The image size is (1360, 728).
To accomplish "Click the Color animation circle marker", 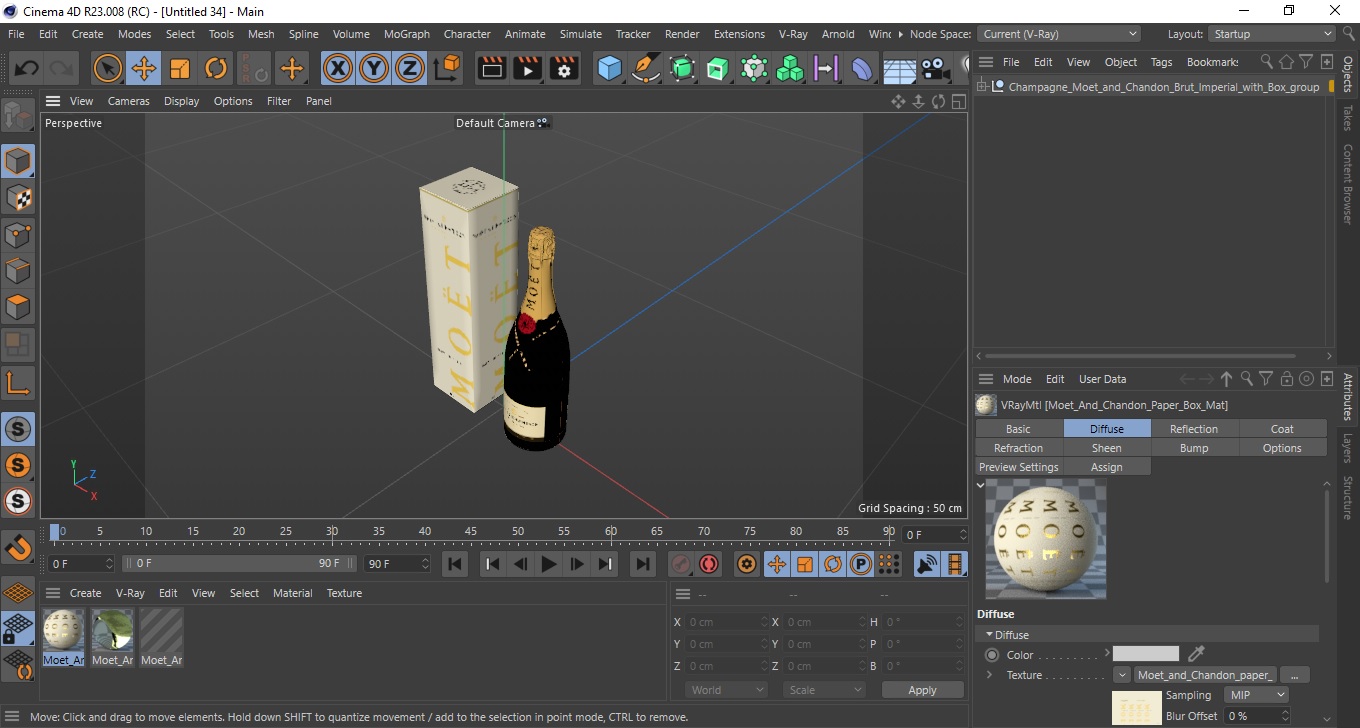I will click(x=992, y=655).
